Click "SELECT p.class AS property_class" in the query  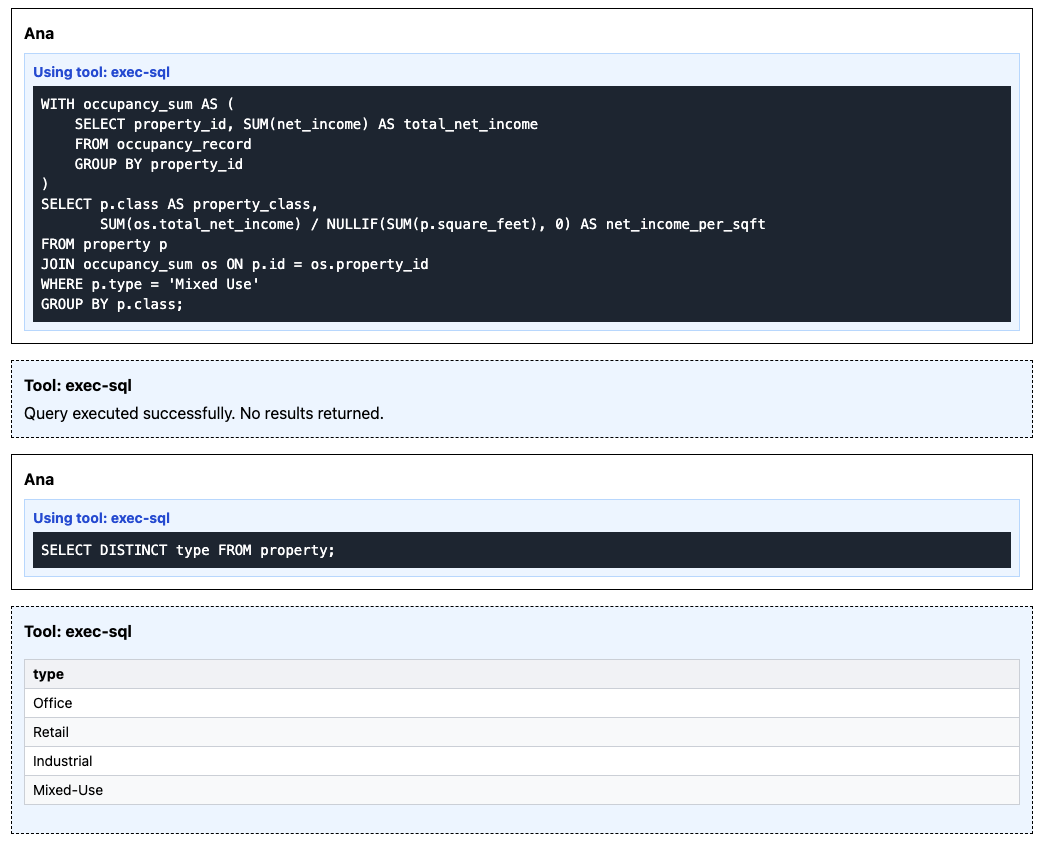pyautogui.click(x=179, y=204)
